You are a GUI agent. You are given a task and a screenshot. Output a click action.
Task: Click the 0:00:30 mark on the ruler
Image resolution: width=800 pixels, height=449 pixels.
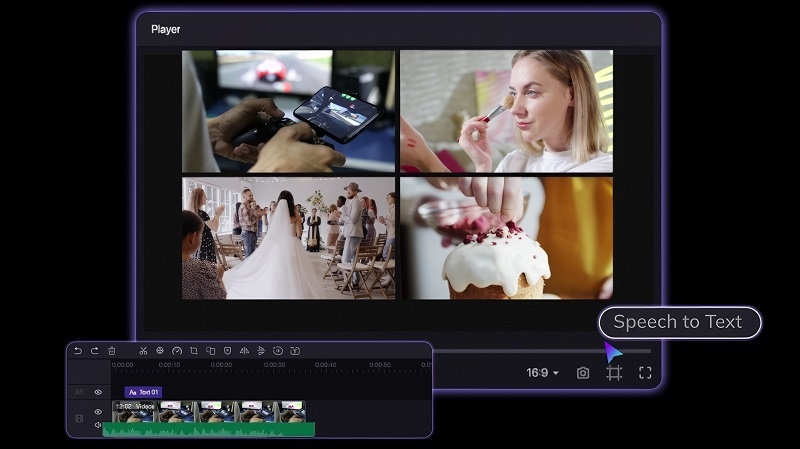[274, 365]
